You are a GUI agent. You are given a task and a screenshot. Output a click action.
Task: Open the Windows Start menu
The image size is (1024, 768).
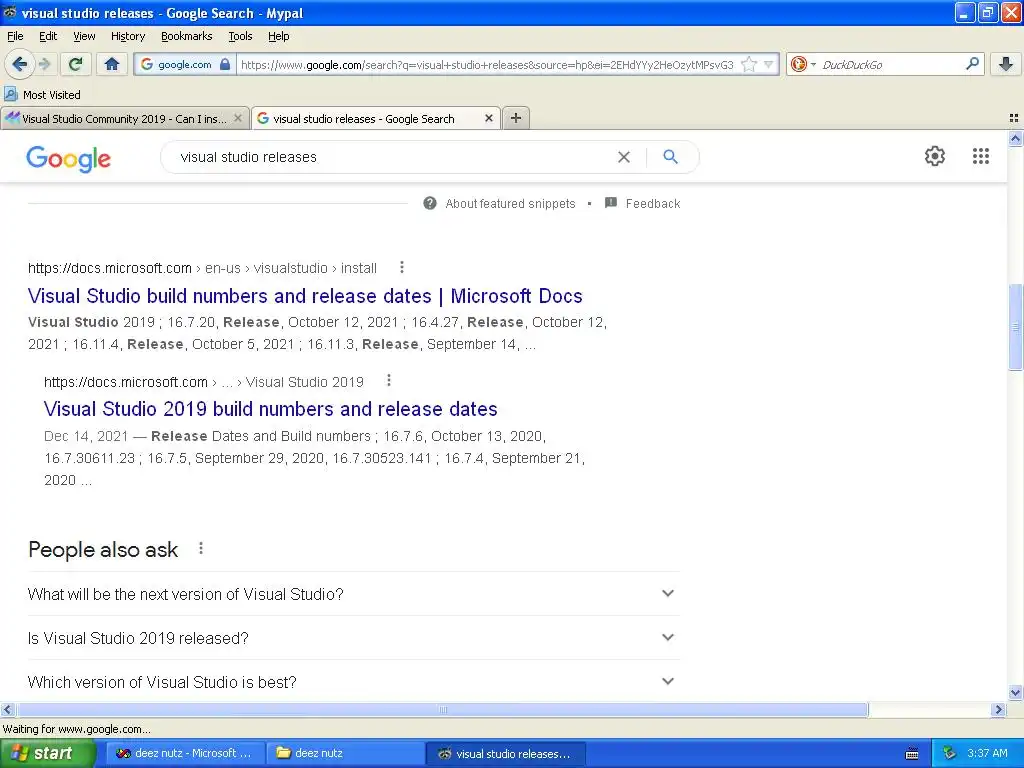coord(48,753)
